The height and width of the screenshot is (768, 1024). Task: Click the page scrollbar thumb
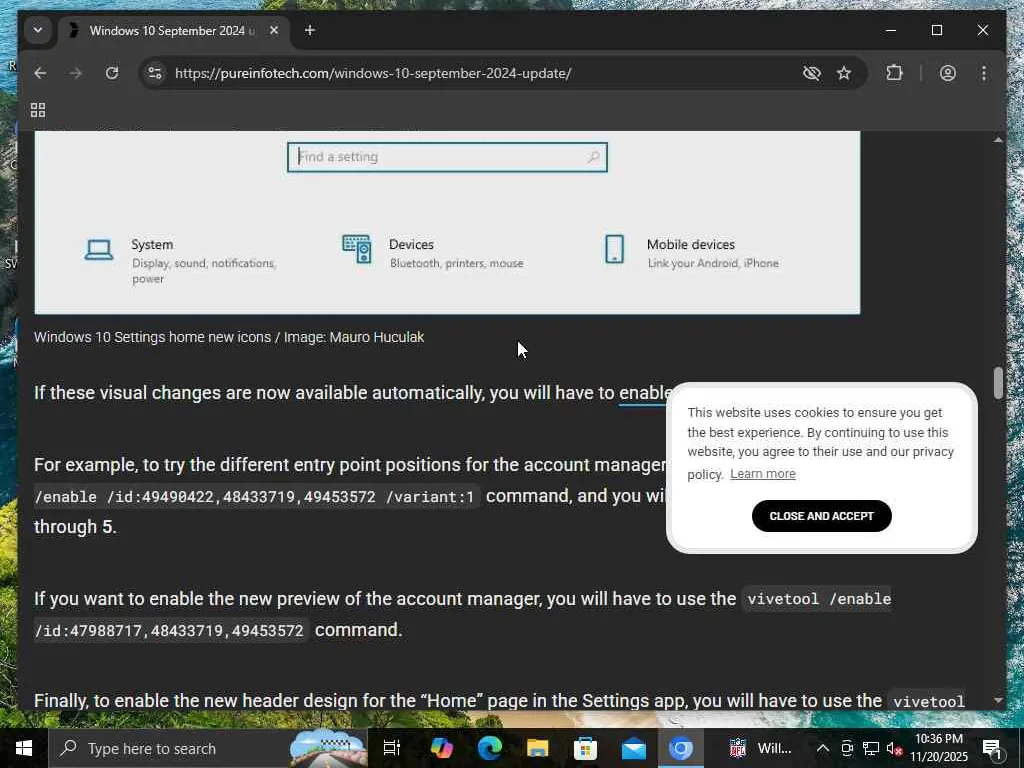(x=998, y=383)
